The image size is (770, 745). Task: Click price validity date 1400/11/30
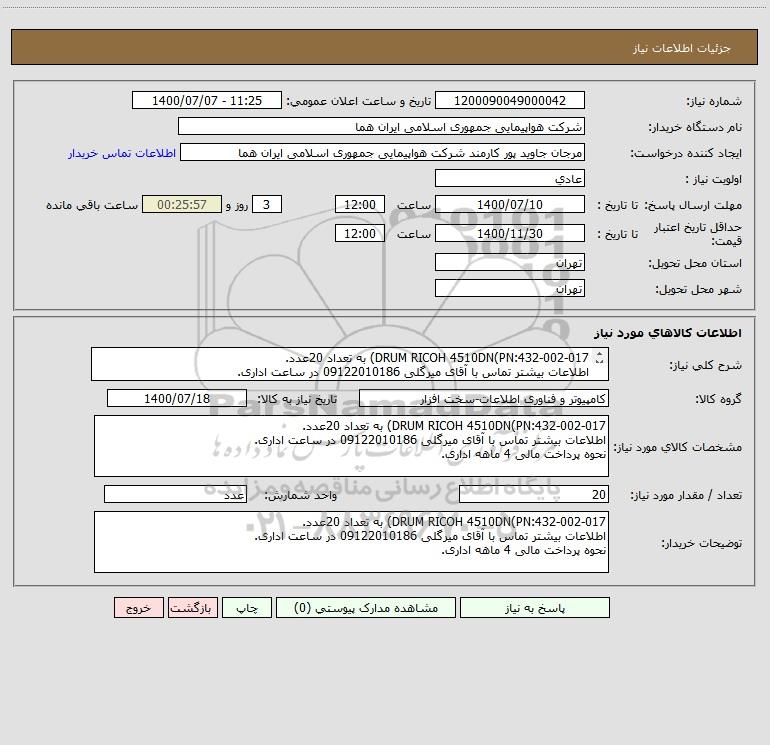pos(510,233)
